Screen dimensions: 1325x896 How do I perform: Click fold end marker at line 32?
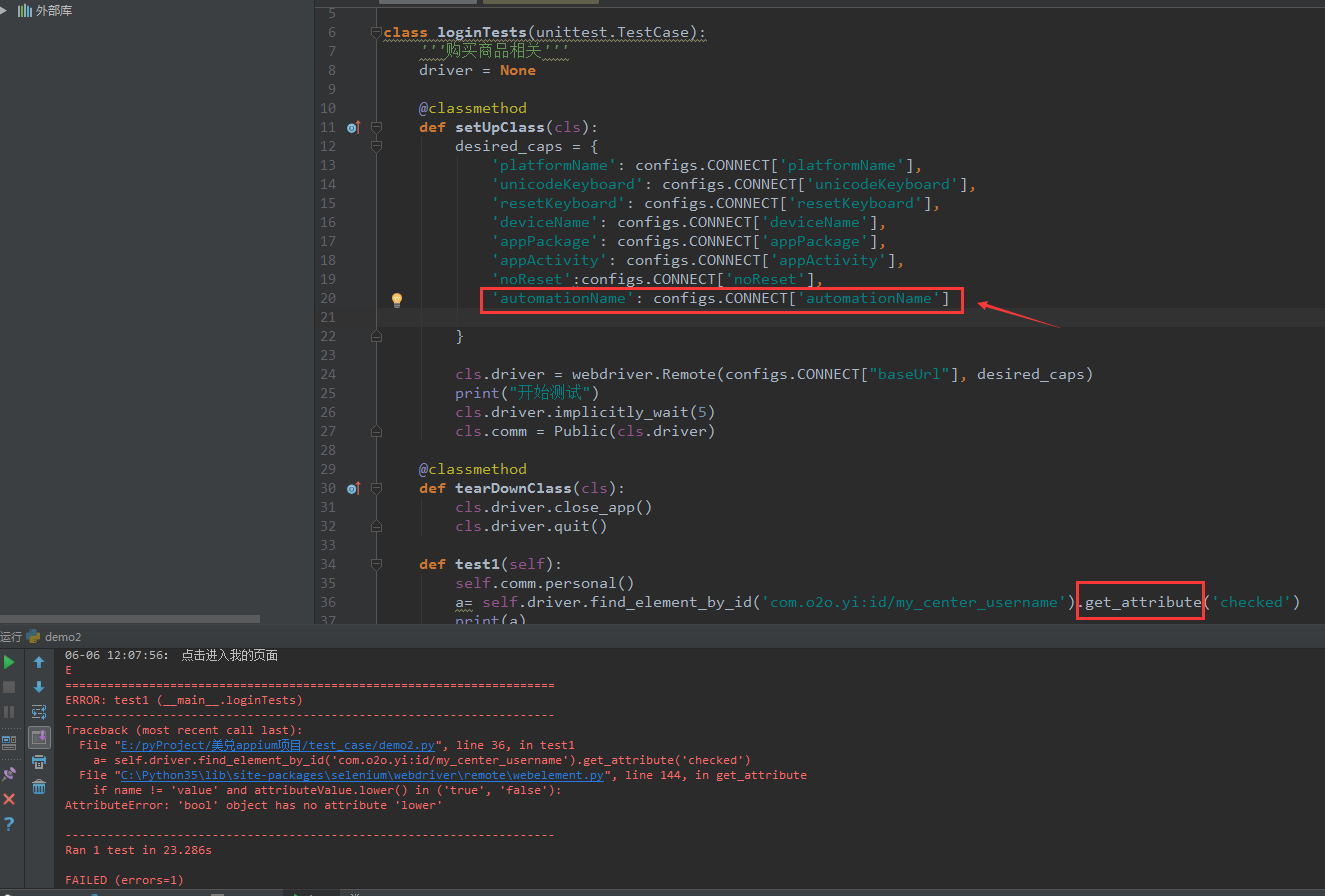coord(377,526)
